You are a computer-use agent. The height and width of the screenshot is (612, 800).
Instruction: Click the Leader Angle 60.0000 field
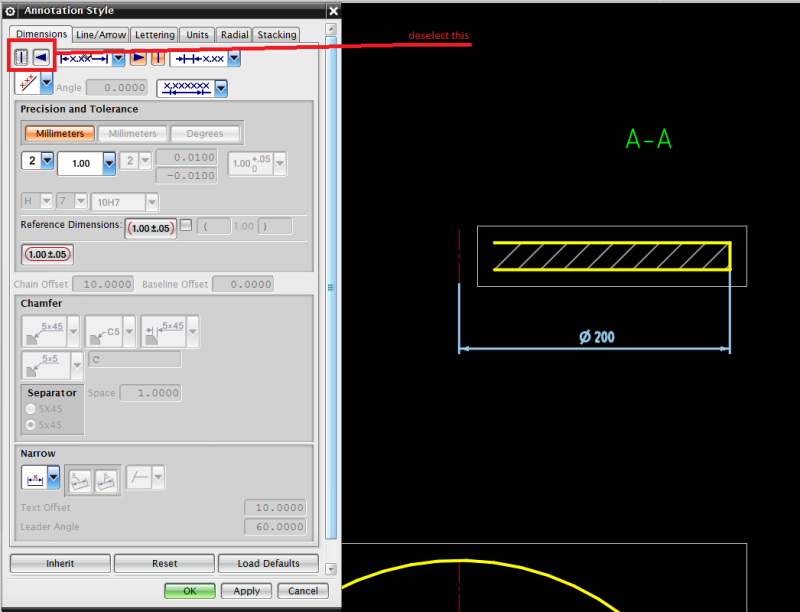[275, 526]
